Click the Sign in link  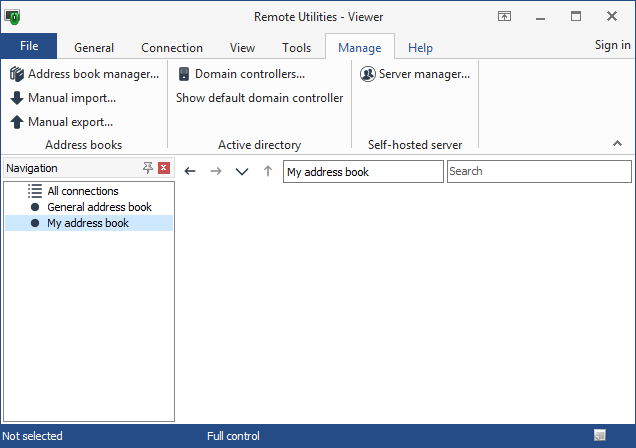612,45
